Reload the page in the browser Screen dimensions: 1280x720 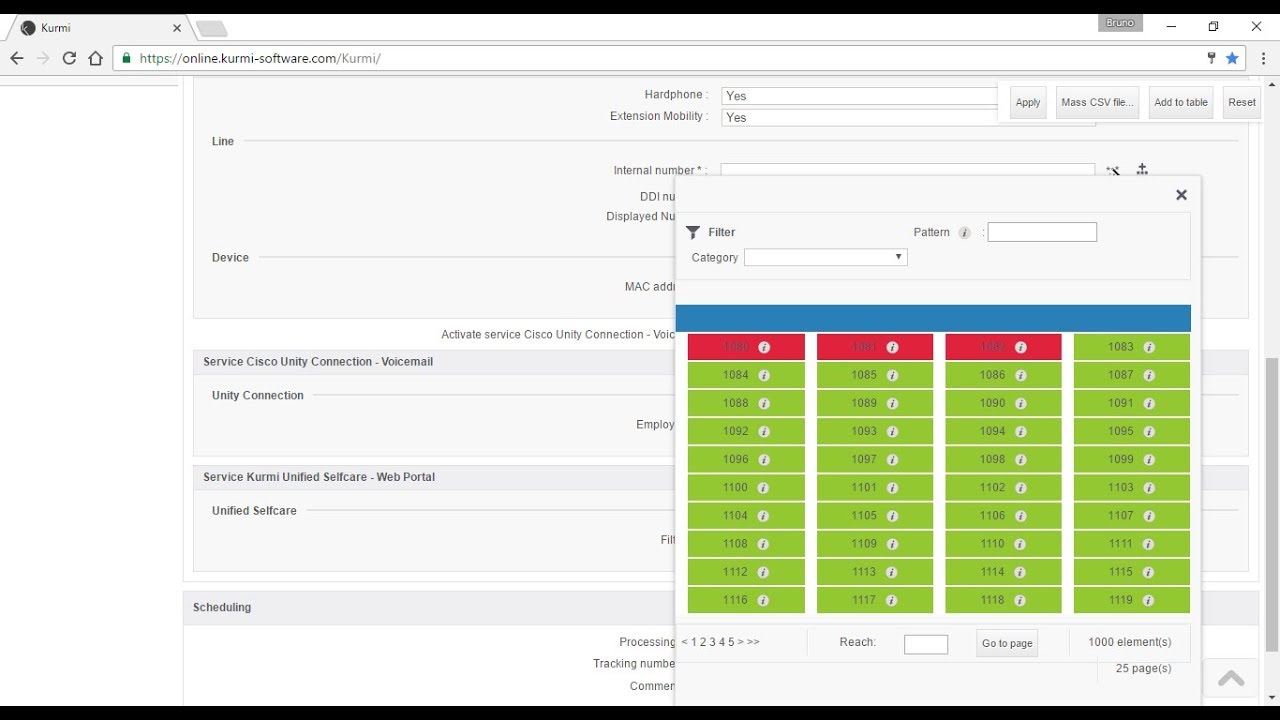click(69, 58)
